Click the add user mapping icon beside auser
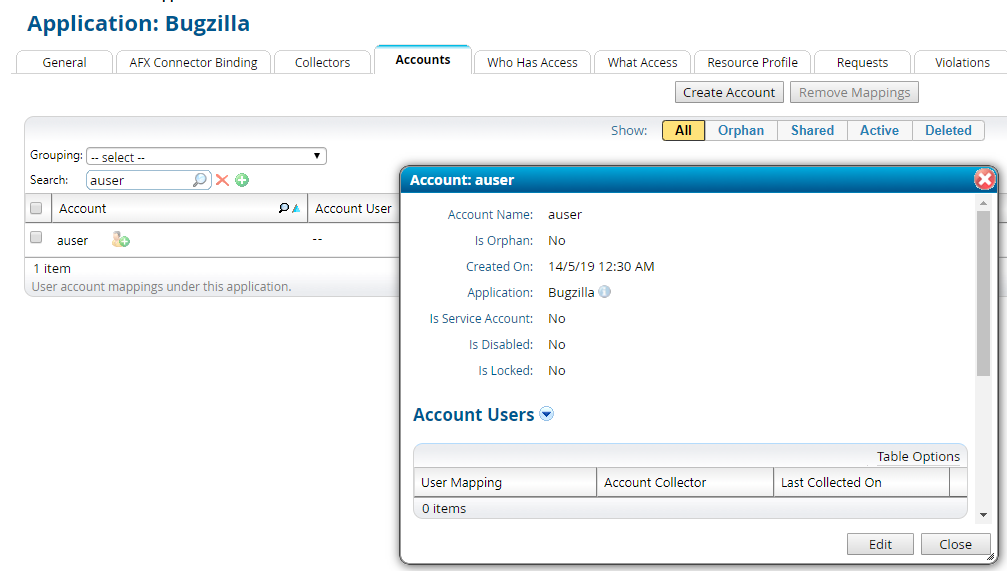 click(x=121, y=240)
